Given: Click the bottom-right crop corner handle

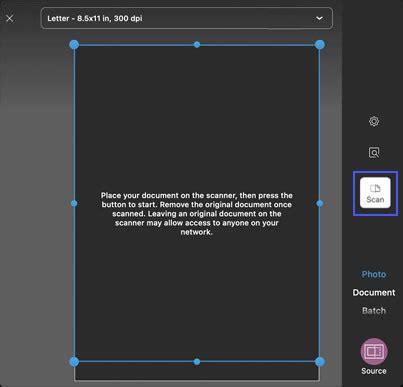Looking at the screenshot, I should click(x=320, y=361).
